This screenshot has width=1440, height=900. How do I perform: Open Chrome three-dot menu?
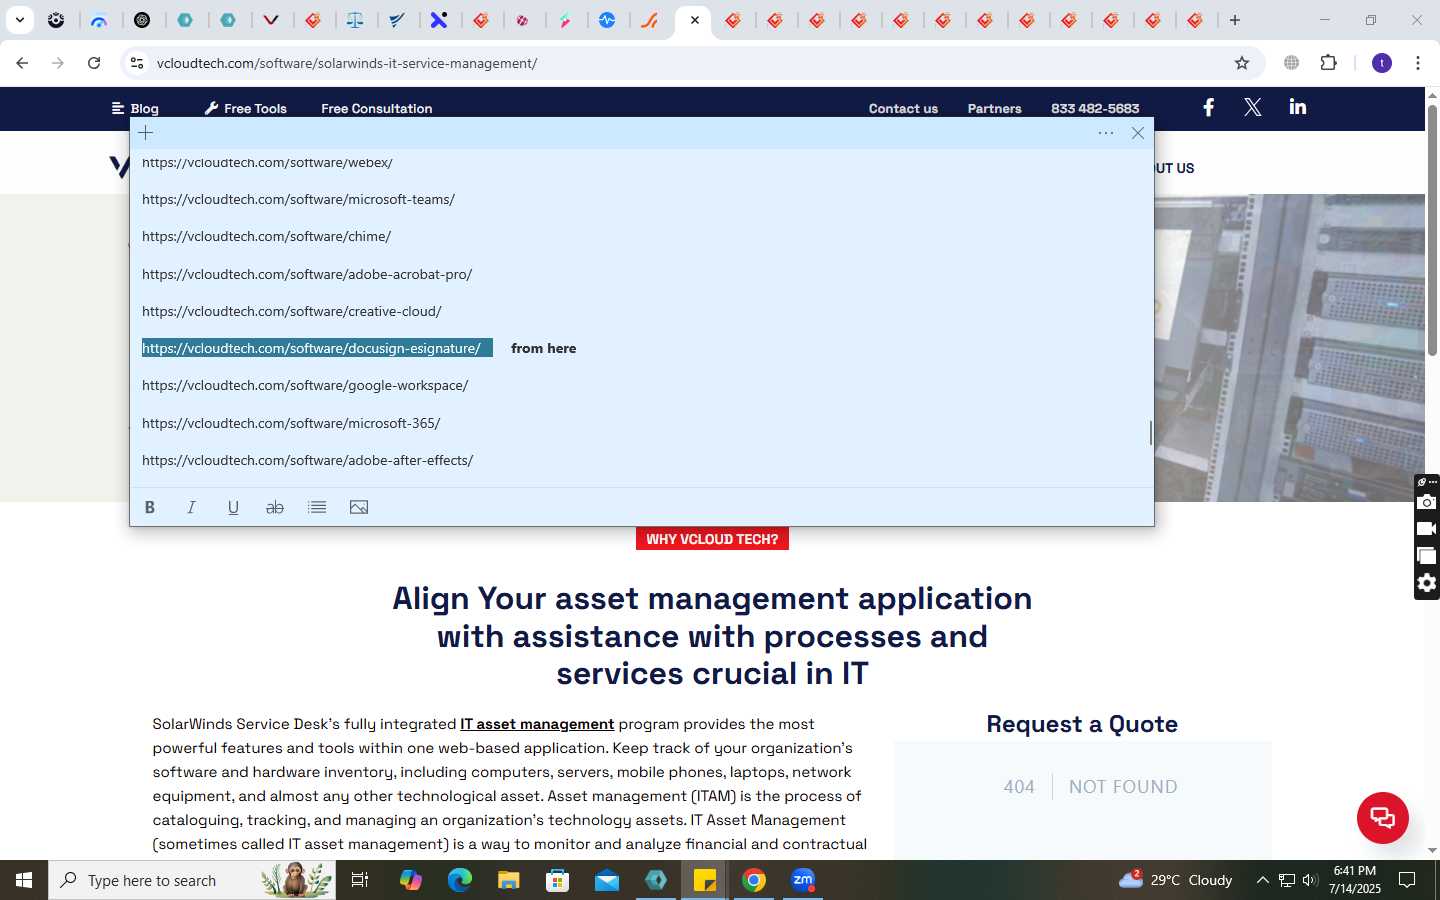pyautogui.click(x=1418, y=63)
